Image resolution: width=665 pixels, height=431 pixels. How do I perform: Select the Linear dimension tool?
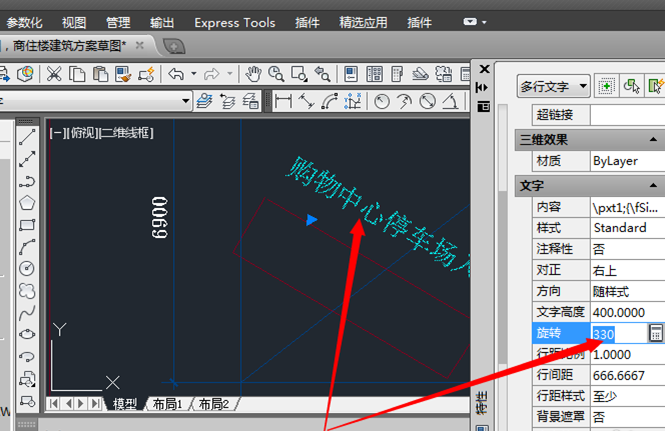click(x=283, y=101)
